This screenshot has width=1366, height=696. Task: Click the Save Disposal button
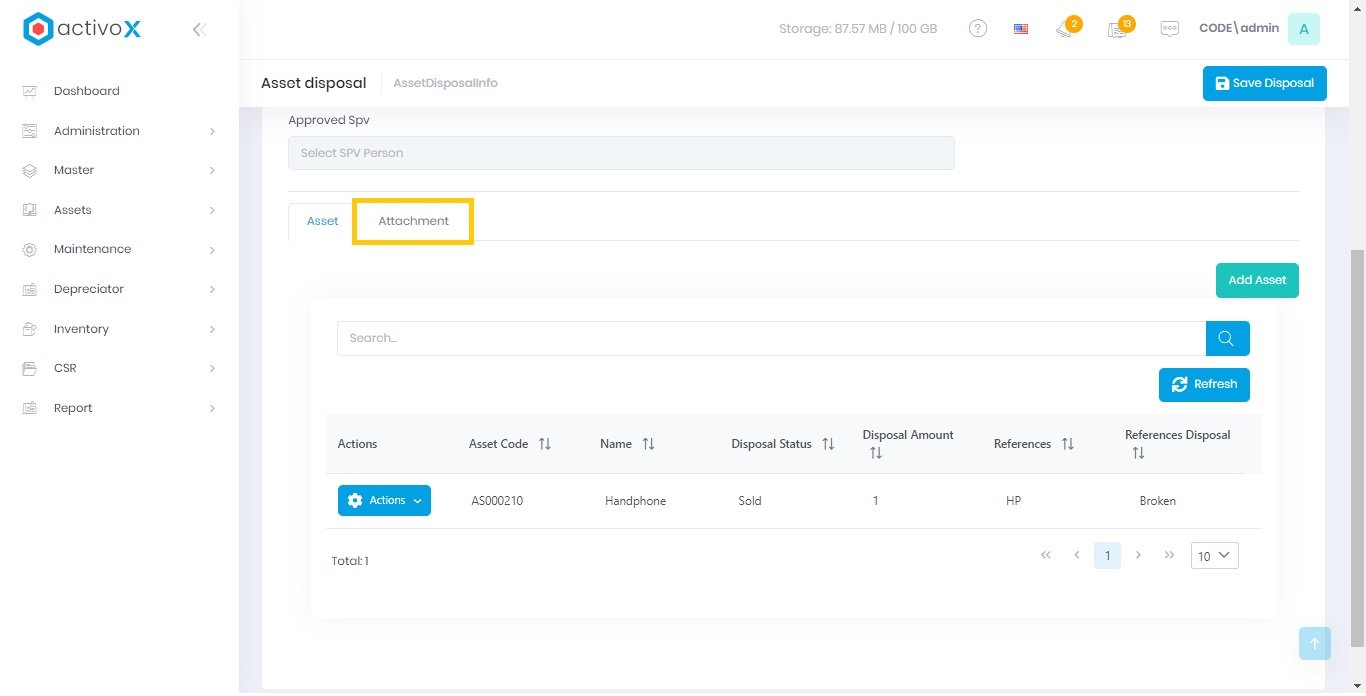click(1264, 83)
